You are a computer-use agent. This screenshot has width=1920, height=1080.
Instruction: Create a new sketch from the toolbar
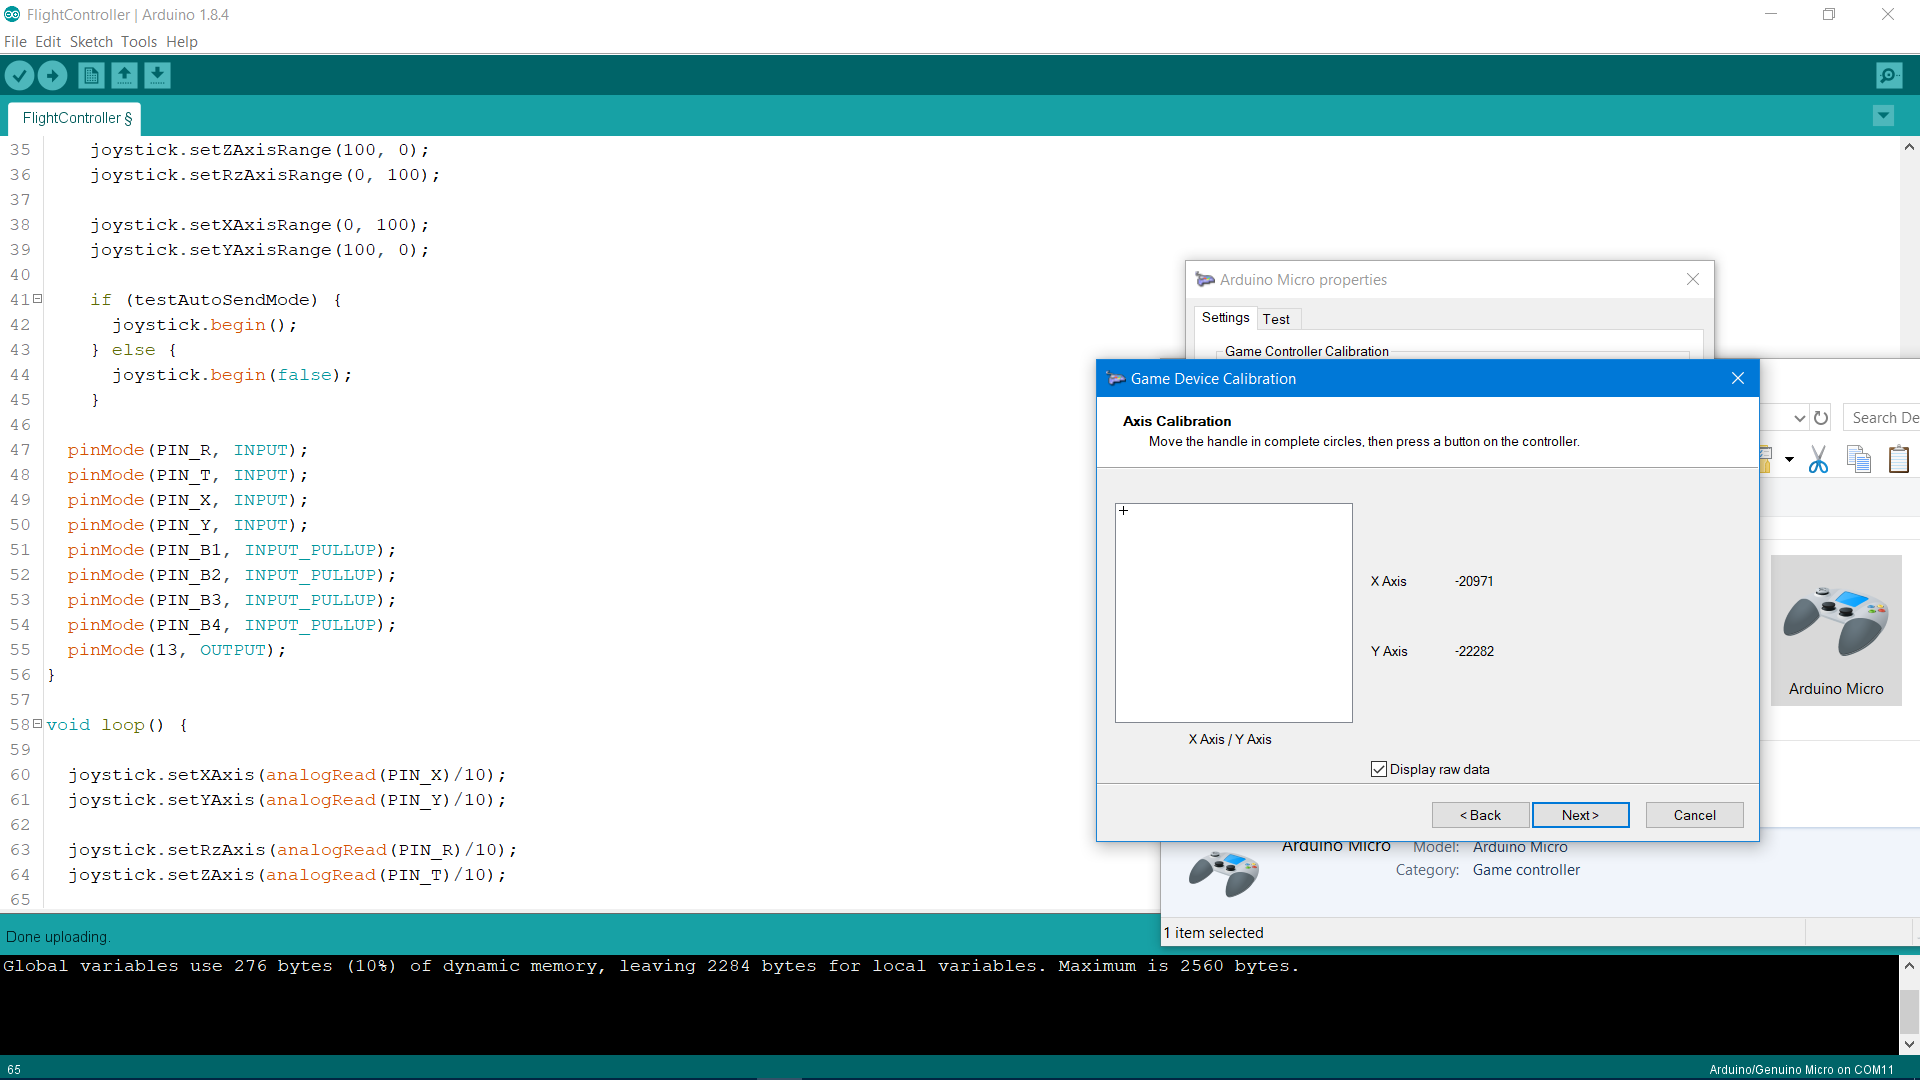tap(90, 75)
